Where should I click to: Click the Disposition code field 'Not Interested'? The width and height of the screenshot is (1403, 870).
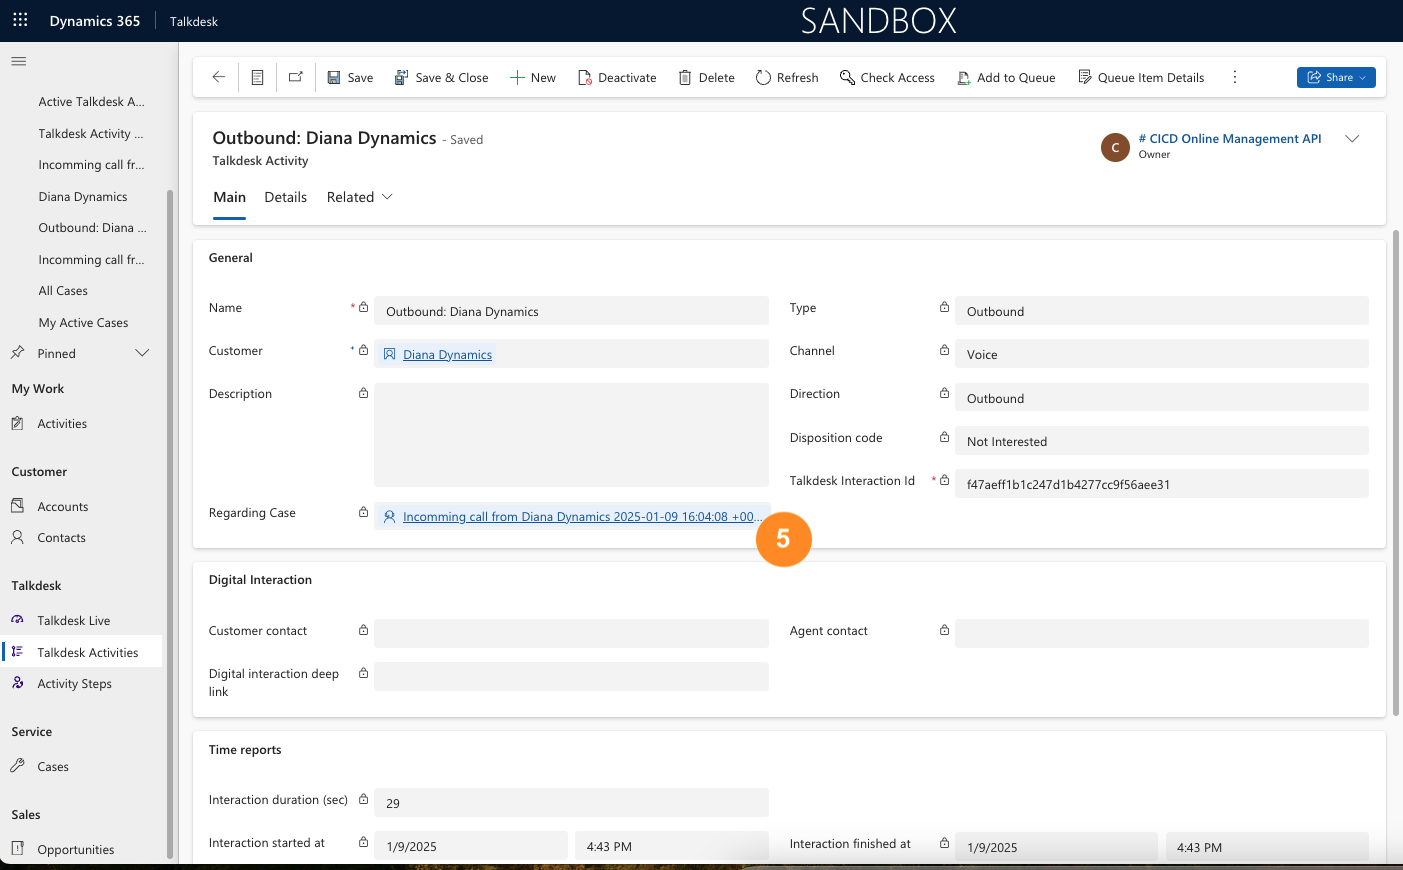tap(1161, 441)
